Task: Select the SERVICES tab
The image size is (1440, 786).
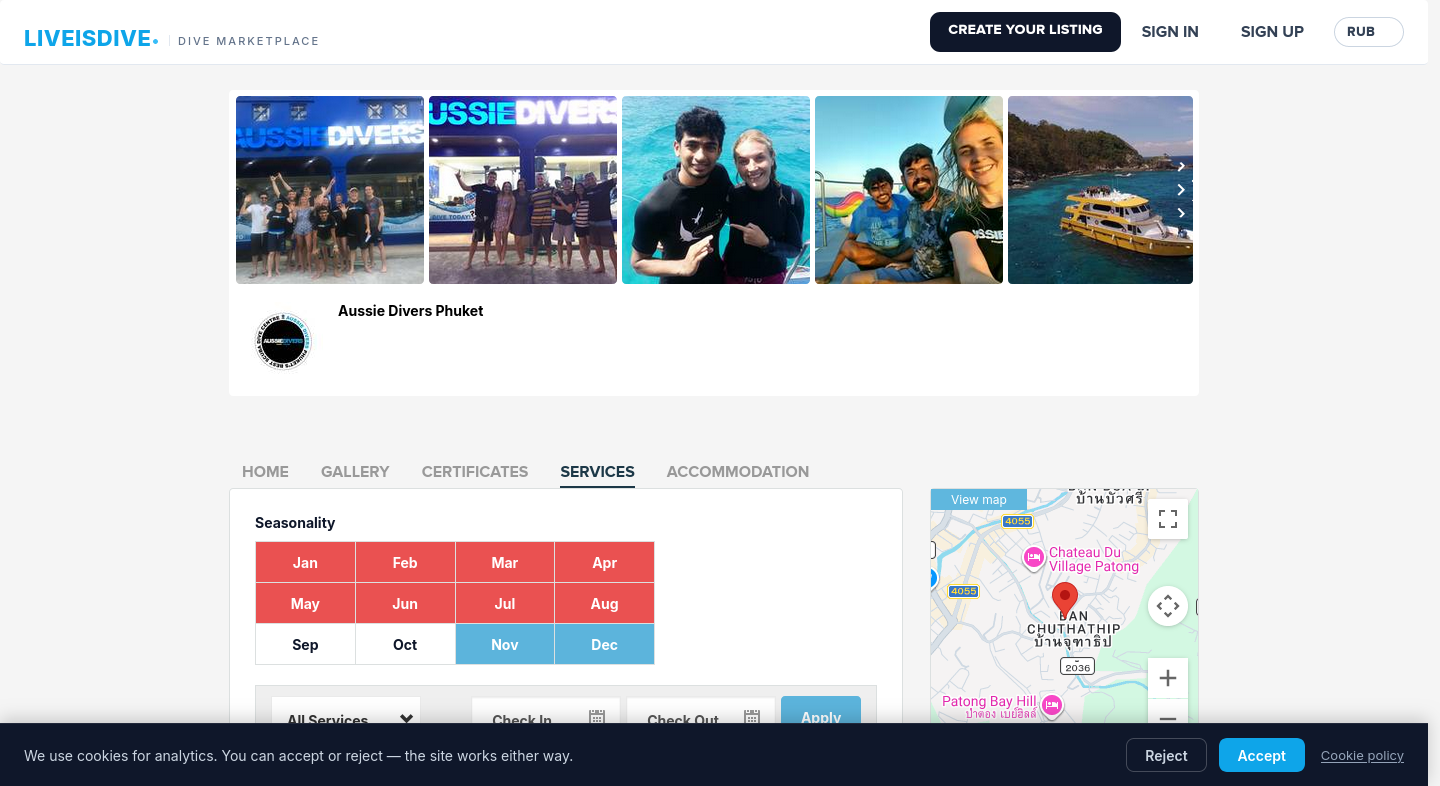Action: 597,471
